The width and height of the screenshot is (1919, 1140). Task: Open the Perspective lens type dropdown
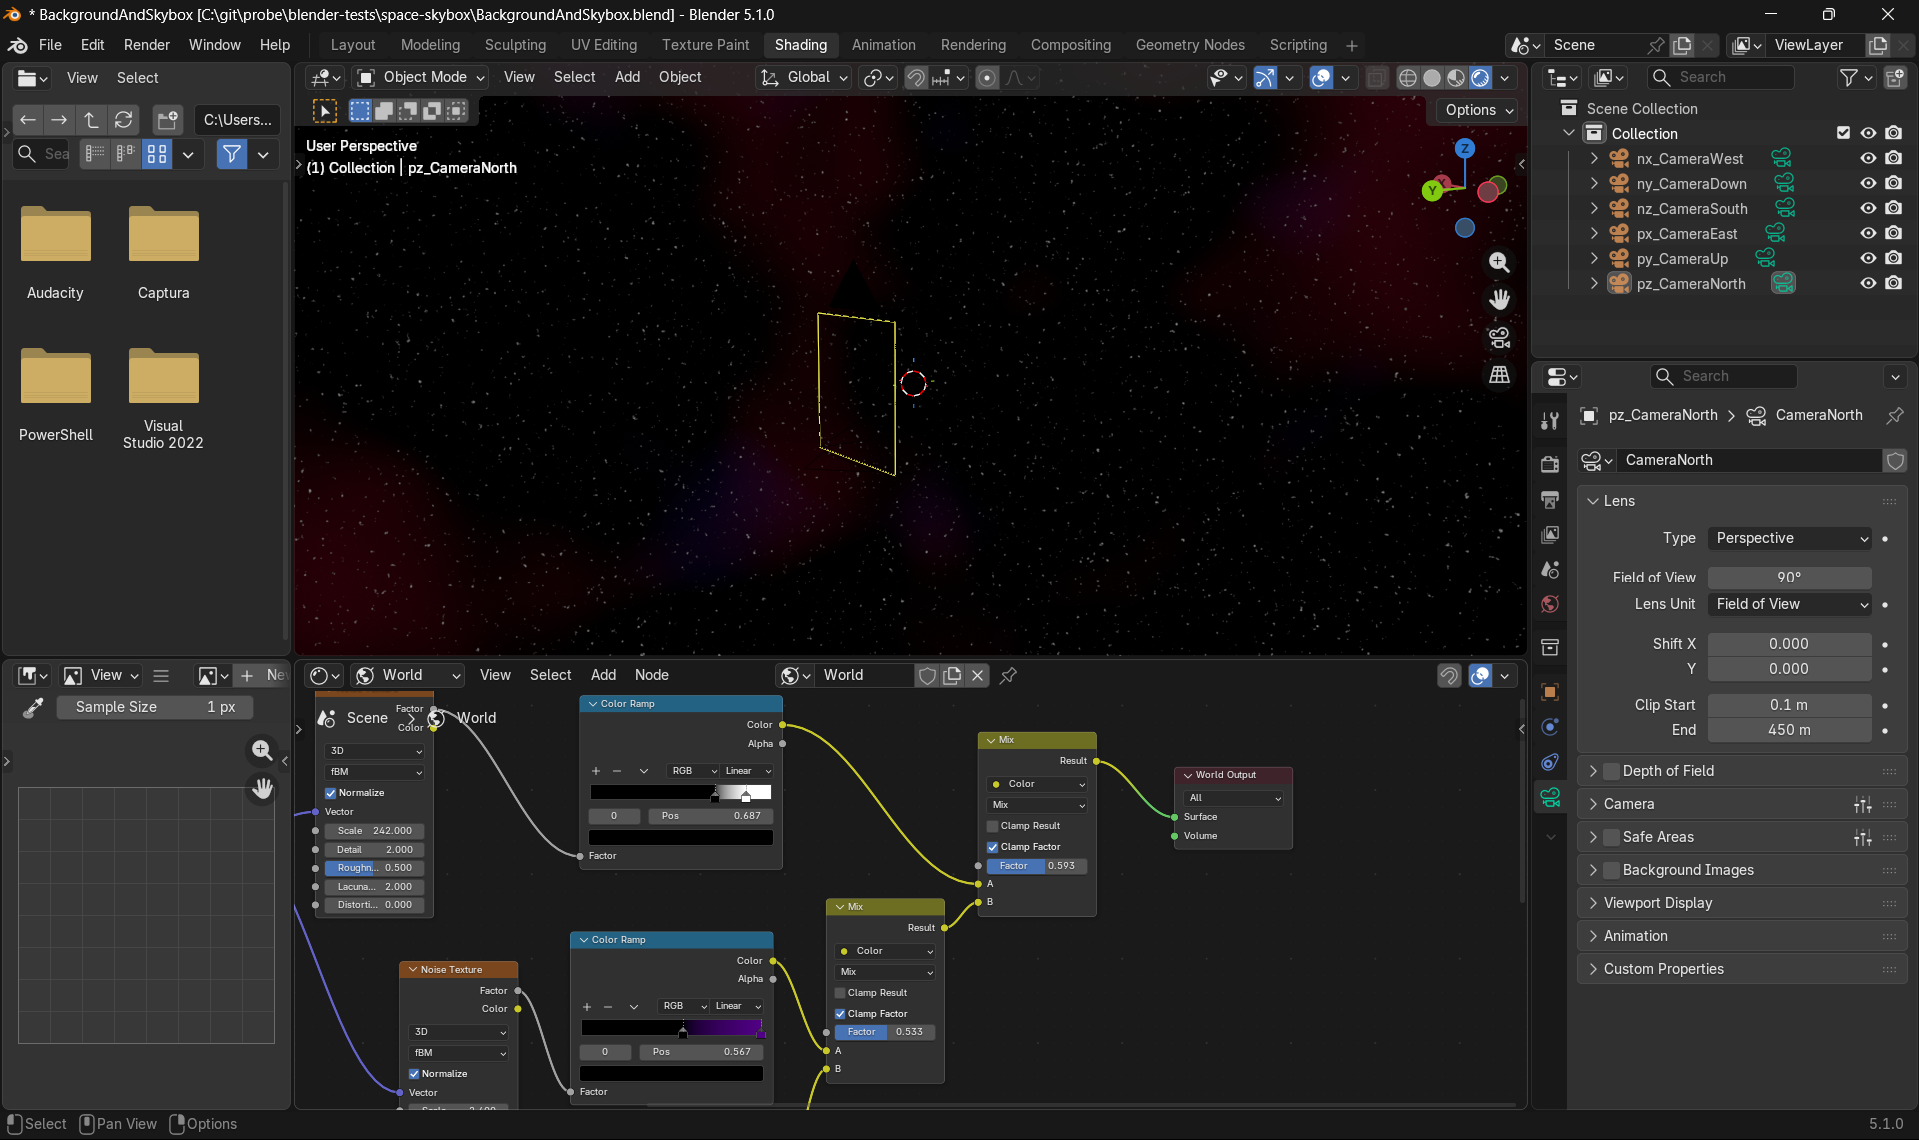[x=1788, y=538]
